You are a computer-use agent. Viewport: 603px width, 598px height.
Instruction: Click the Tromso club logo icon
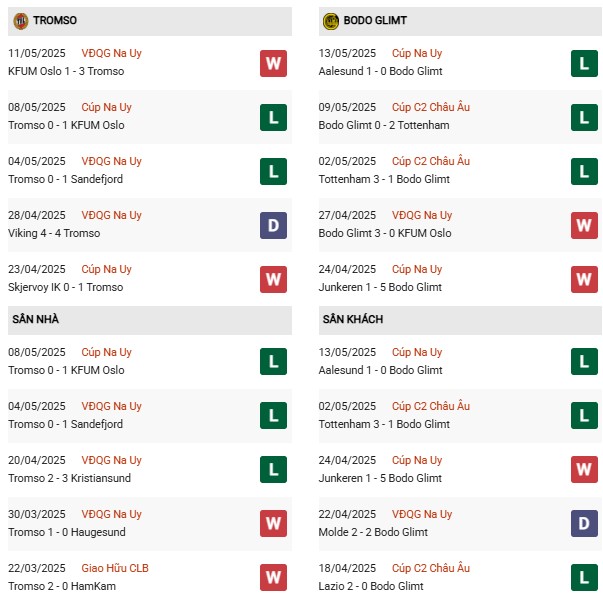(x=21, y=21)
